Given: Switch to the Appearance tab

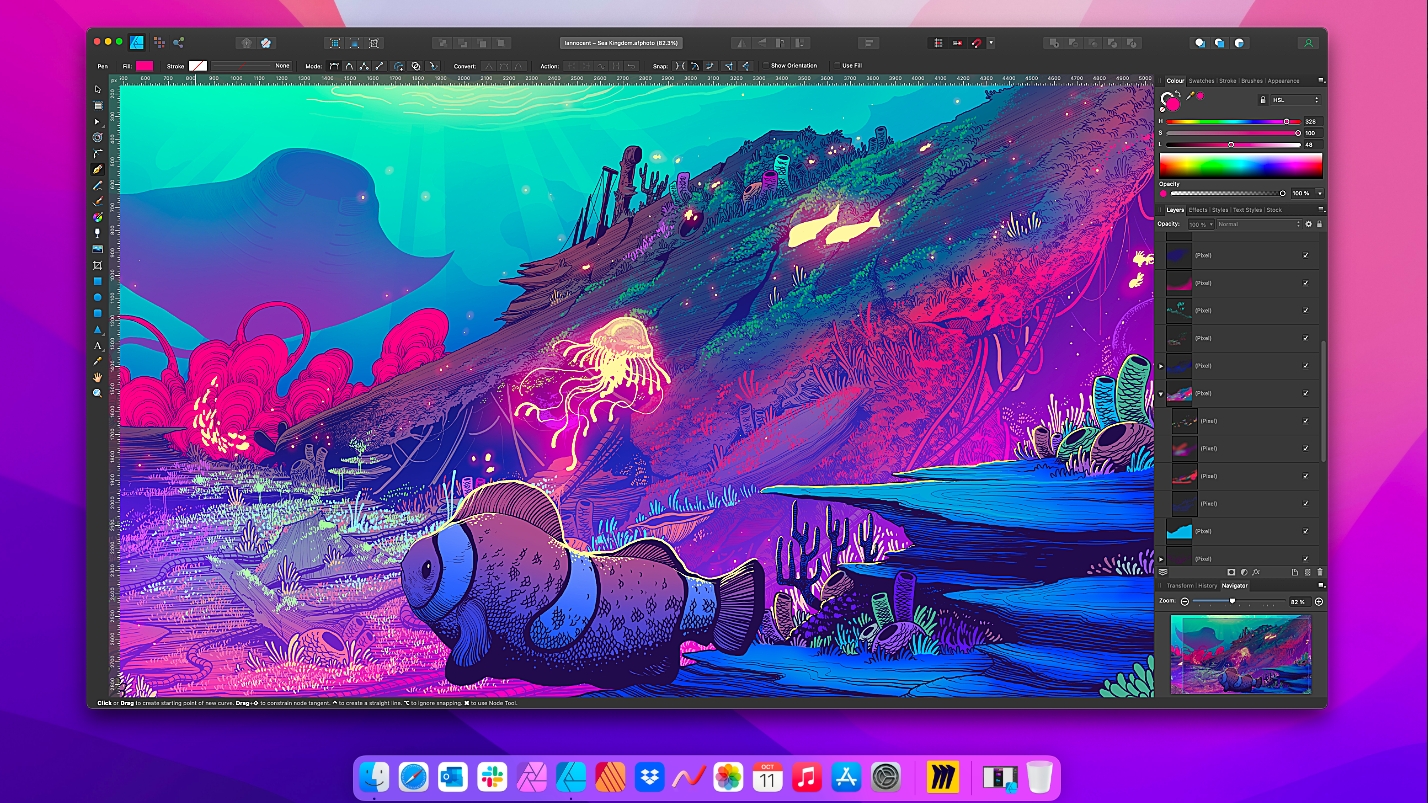Looking at the screenshot, I should pyautogui.click(x=1284, y=81).
